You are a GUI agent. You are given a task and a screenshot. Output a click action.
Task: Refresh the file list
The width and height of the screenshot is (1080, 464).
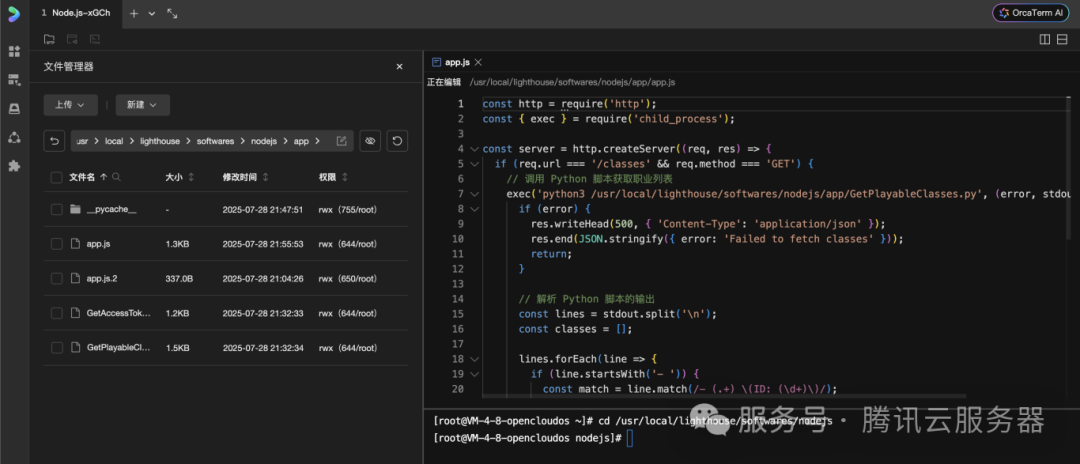397,141
